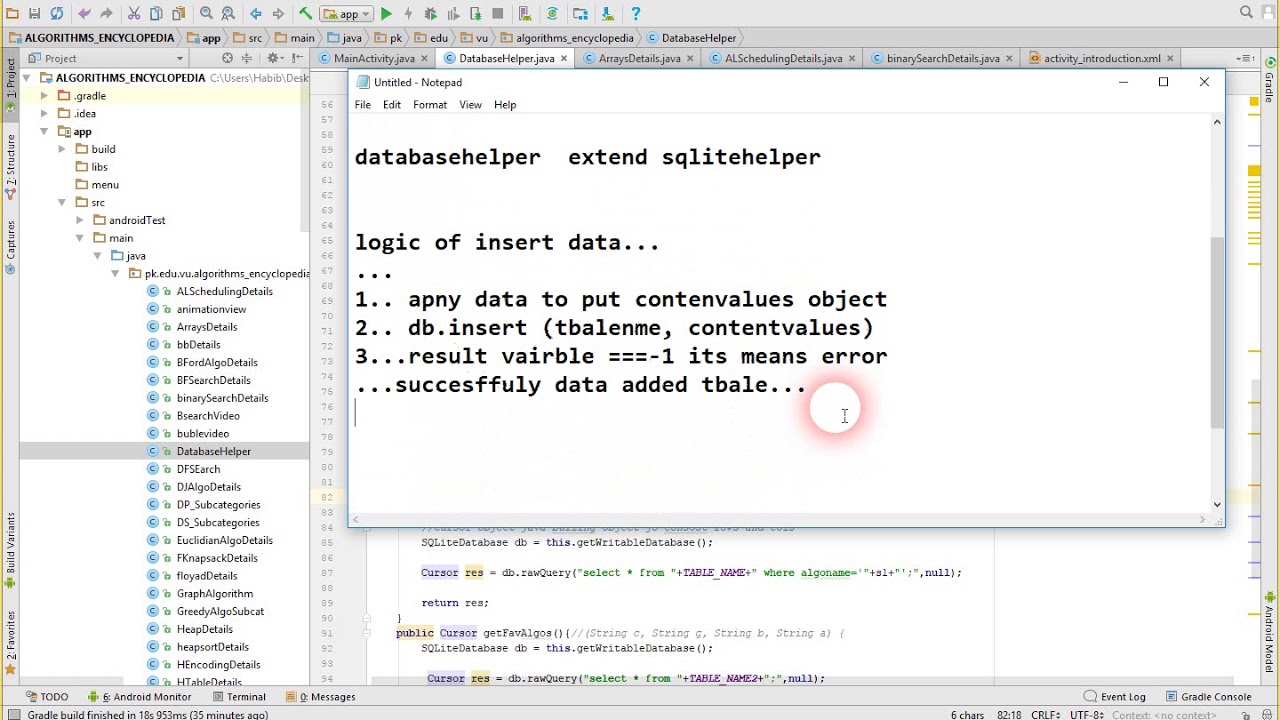Collapse the app module folder
This screenshot has width=1280, height=720.
tap(44, 131)
